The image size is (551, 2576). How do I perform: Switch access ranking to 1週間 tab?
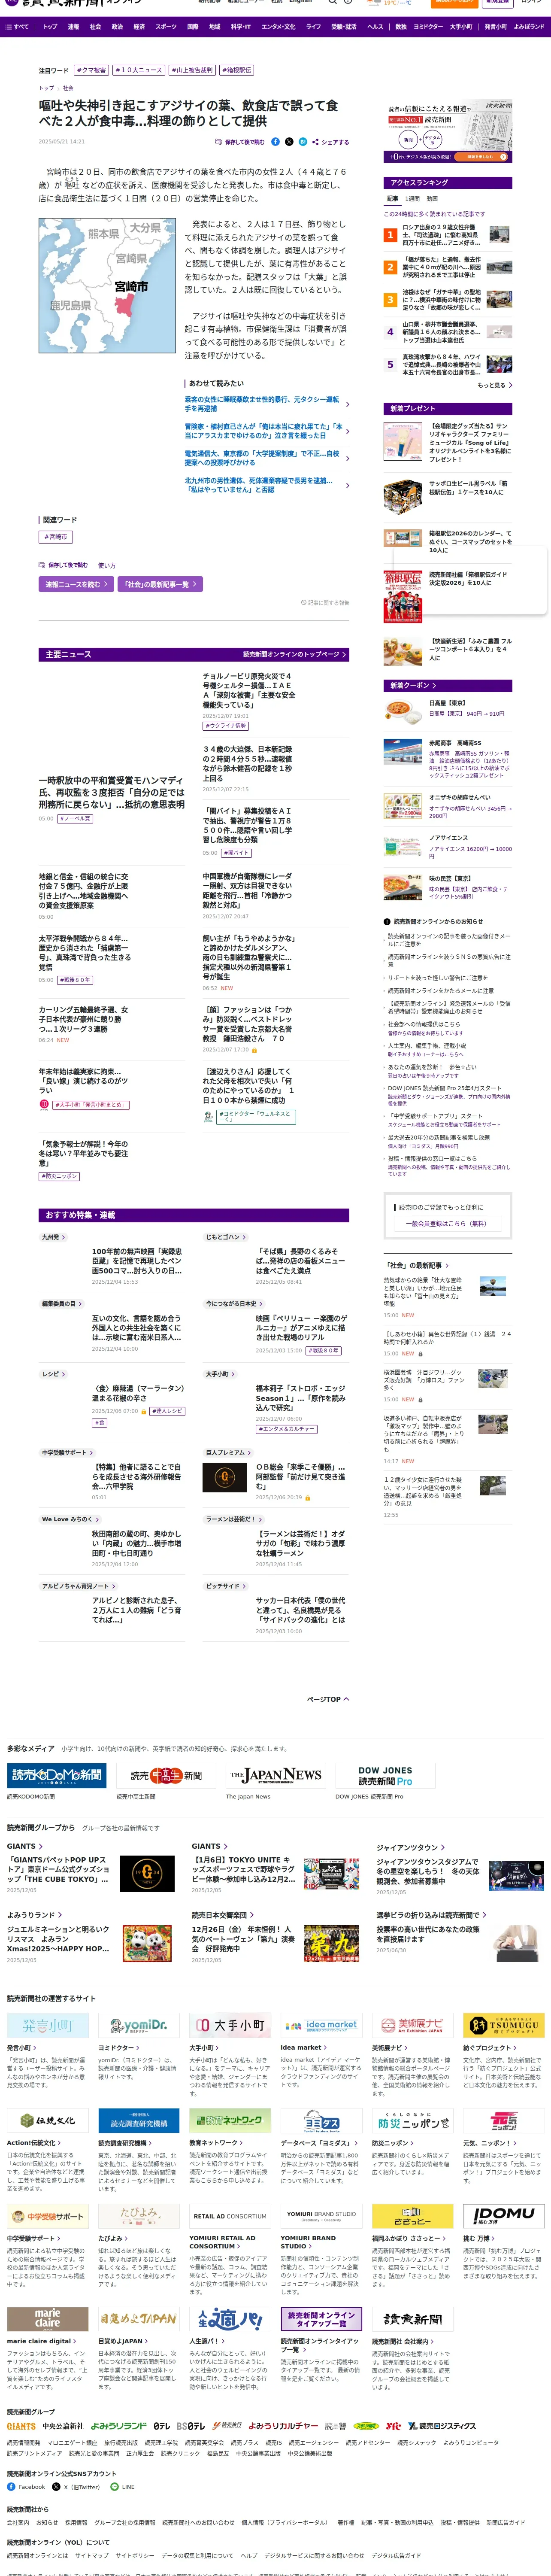(x=413, y=198)
